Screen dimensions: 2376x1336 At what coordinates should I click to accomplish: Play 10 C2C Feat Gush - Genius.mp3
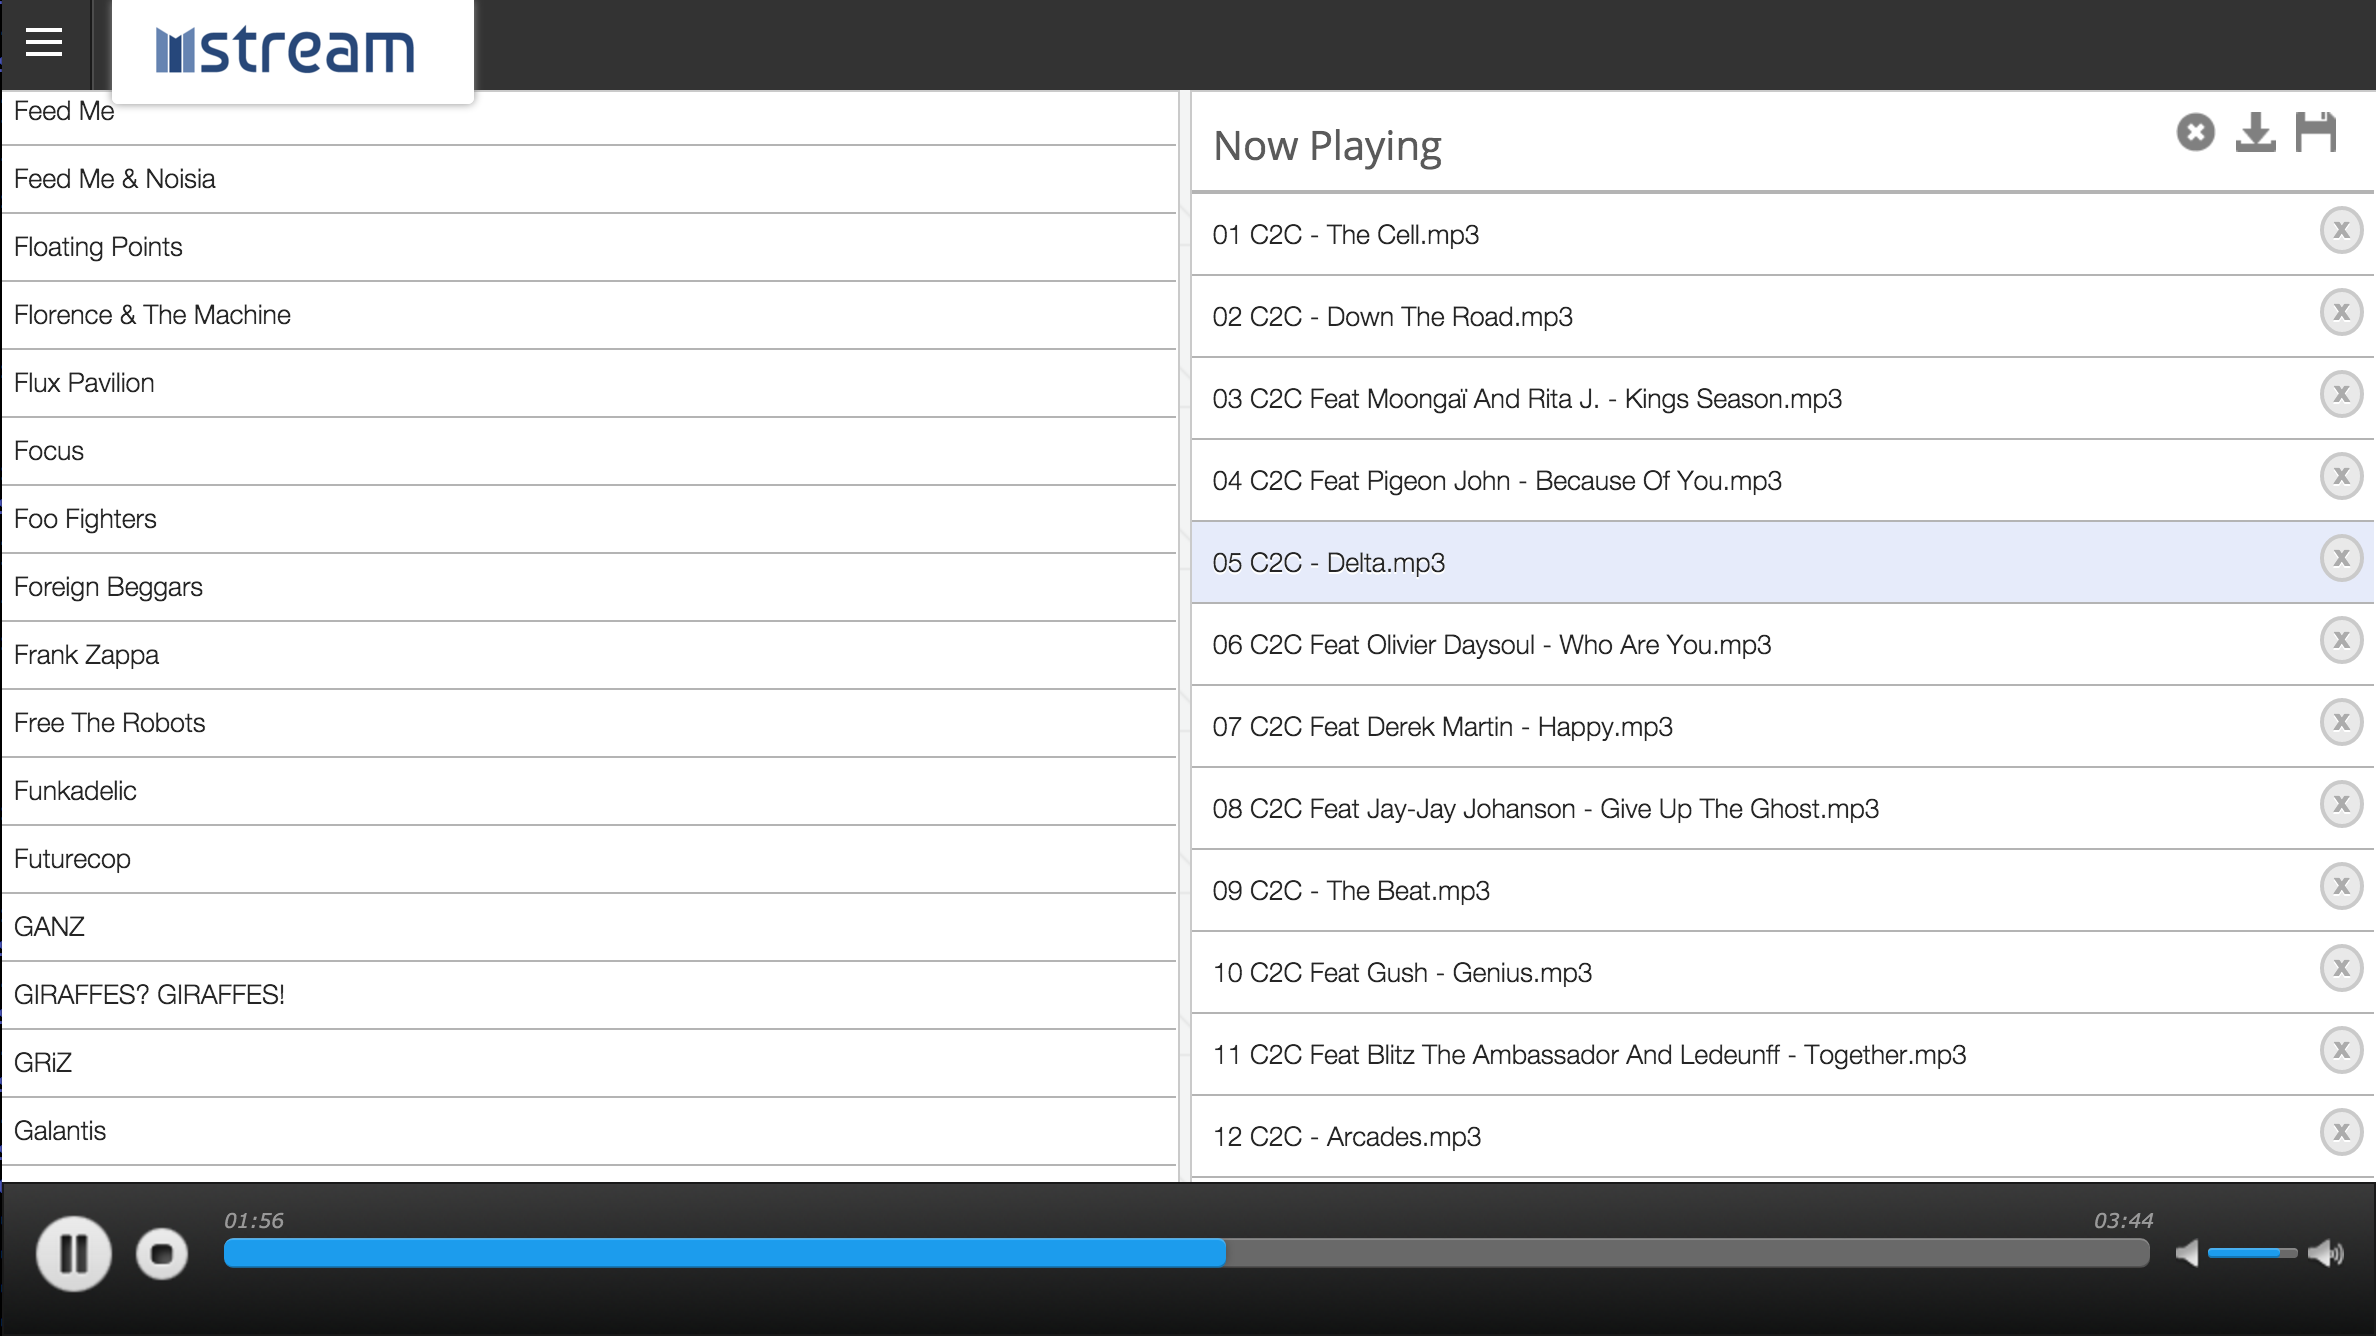(1401, 973)
